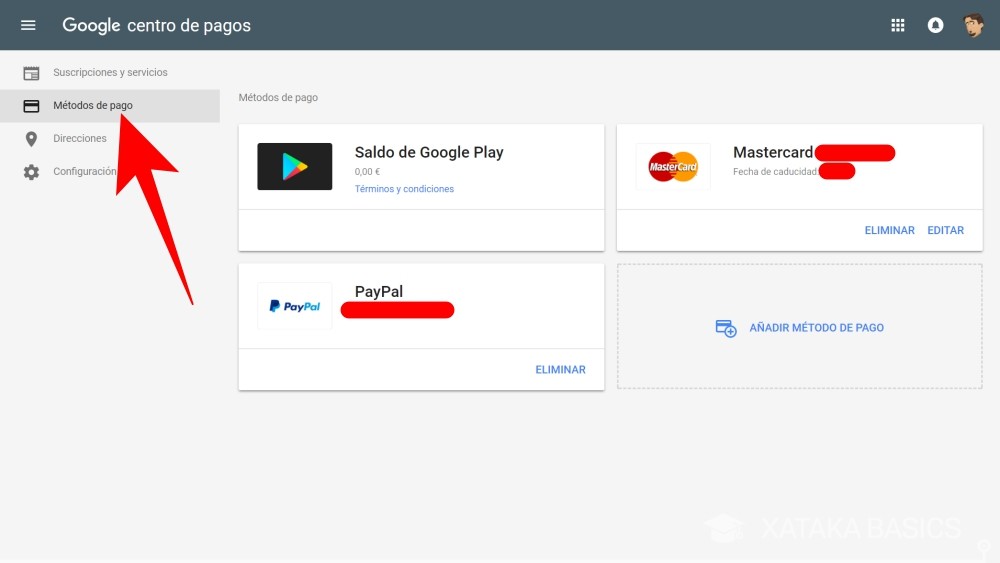Click the Google Play logo thumbnail
The image size is (1000, 563).
click(295, 167)
